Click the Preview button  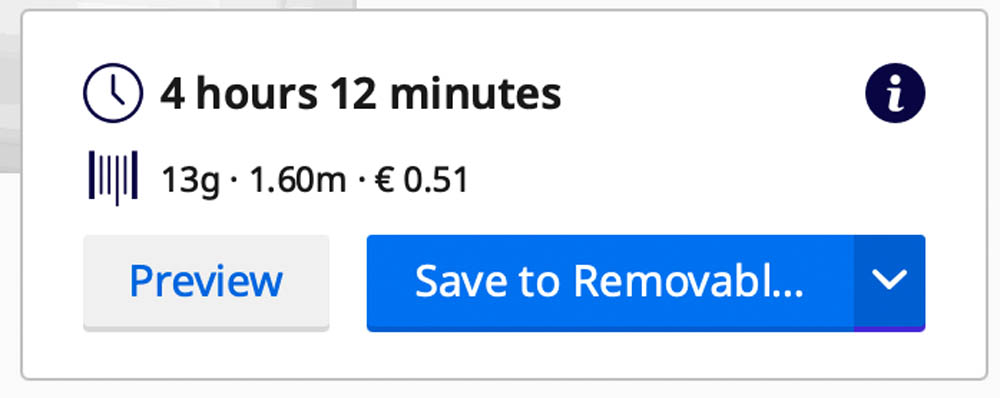(206, 283)
